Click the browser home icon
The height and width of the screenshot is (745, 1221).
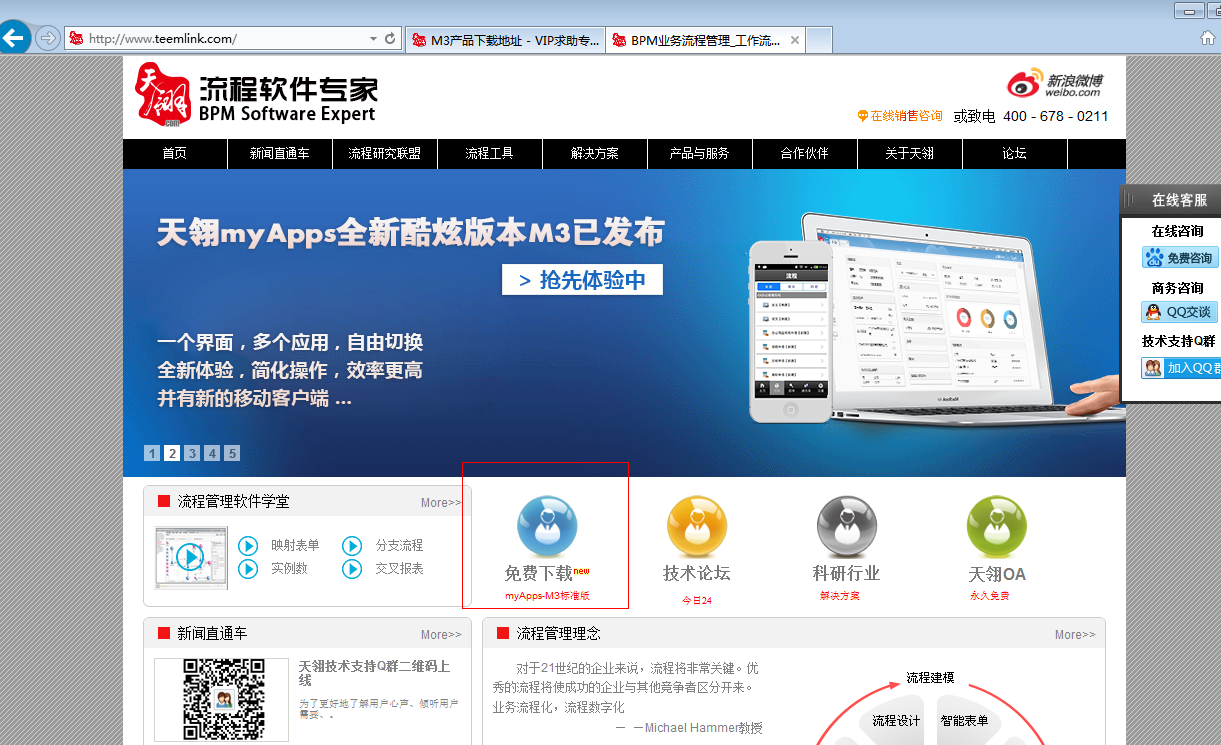click(1208, 38)
